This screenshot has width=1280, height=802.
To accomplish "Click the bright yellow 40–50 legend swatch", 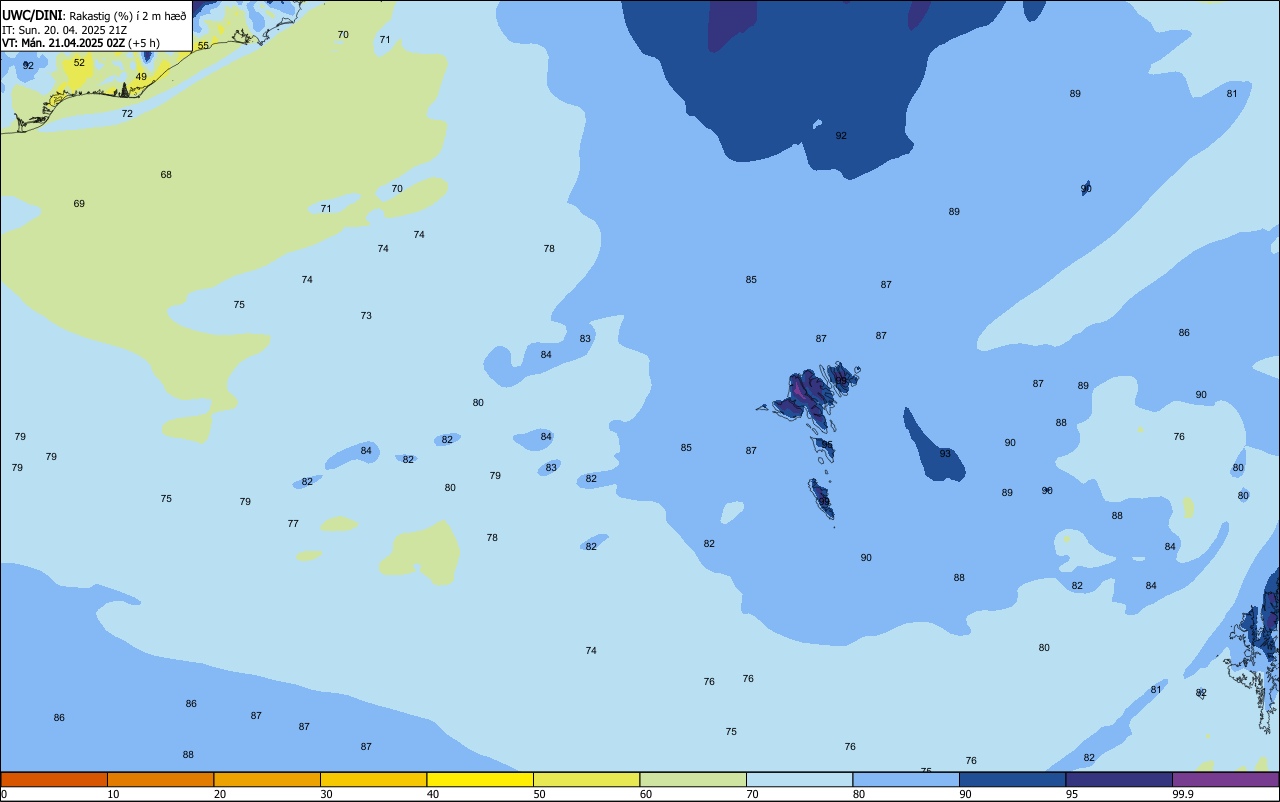I will [480, 779].
